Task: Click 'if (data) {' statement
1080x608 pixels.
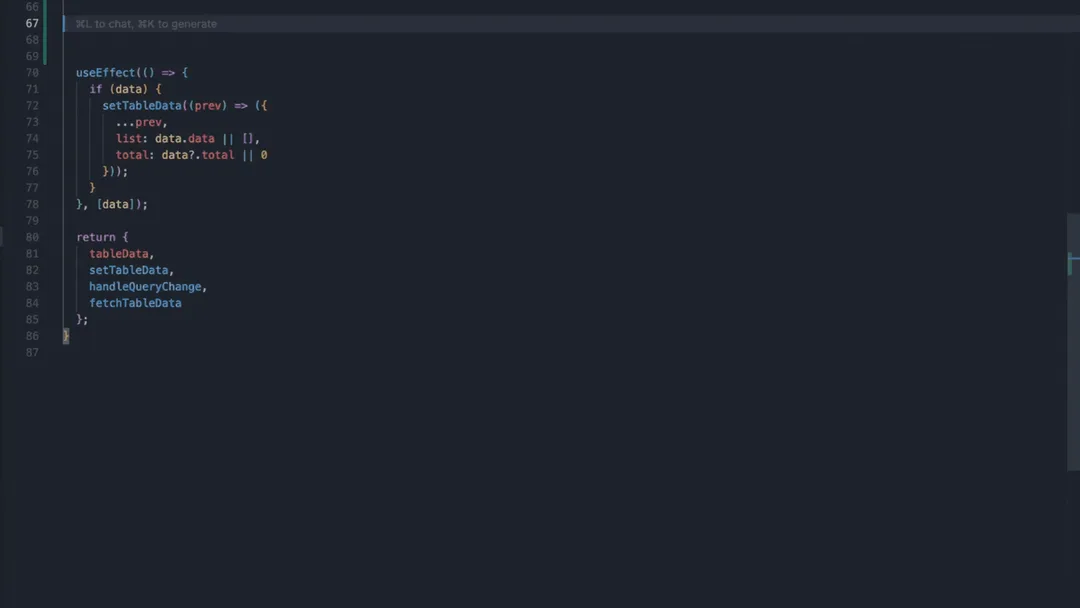Action: click(125, 90)
